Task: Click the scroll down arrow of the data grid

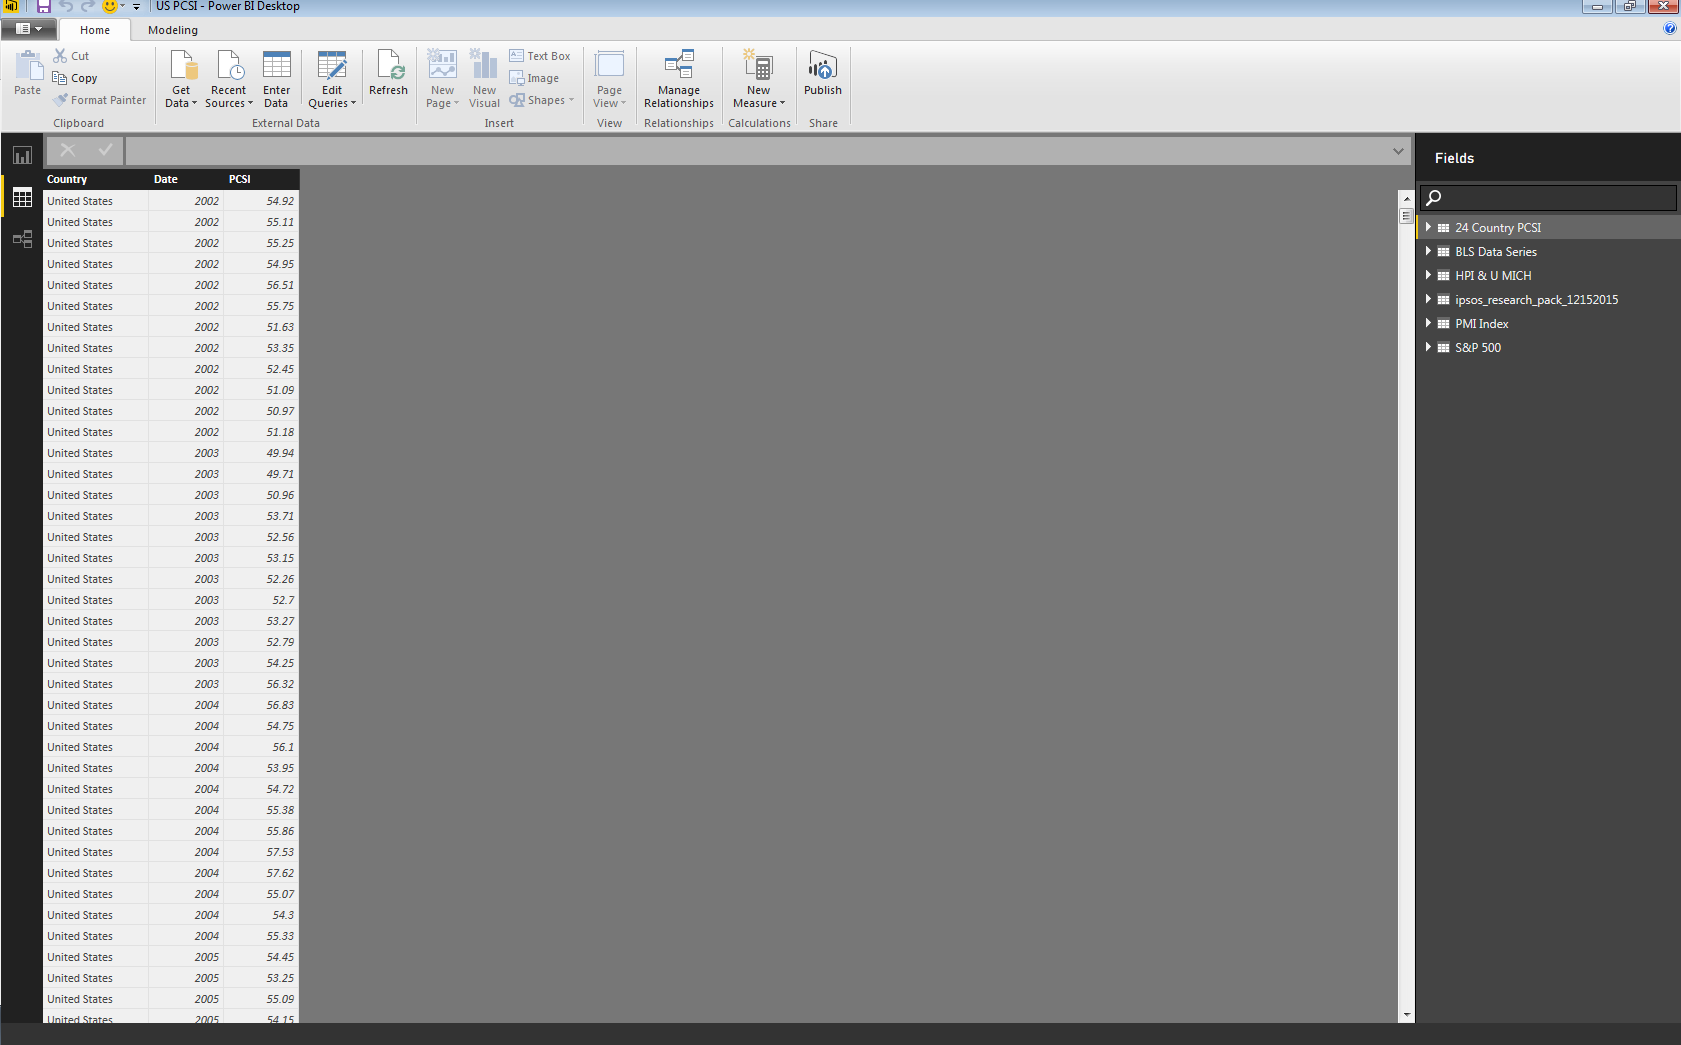Action: (1406, 1014)
